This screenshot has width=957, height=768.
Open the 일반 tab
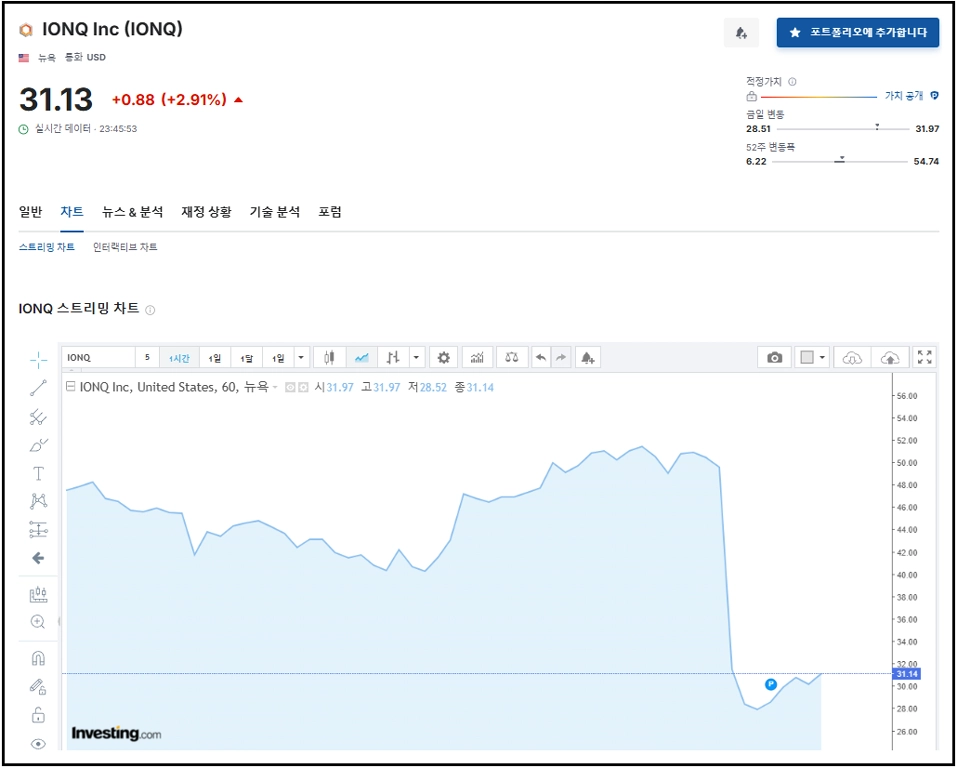31,212
